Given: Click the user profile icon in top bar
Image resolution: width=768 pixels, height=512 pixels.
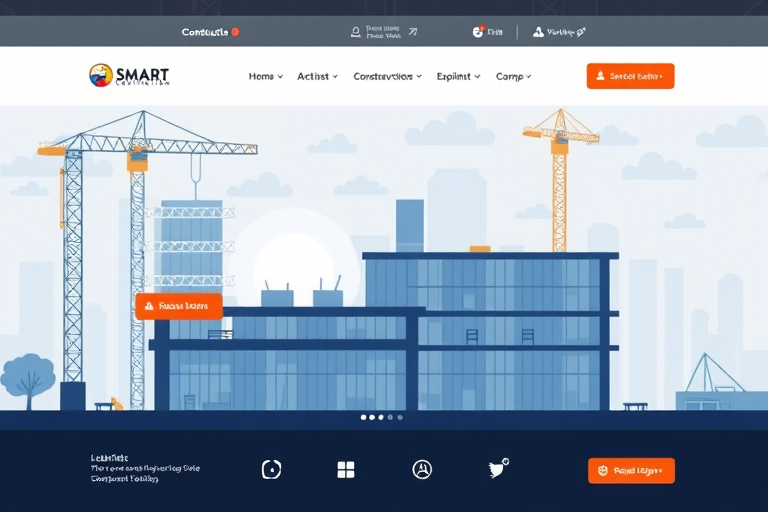Looking at the screenshot, I should [x=355, y=32].
